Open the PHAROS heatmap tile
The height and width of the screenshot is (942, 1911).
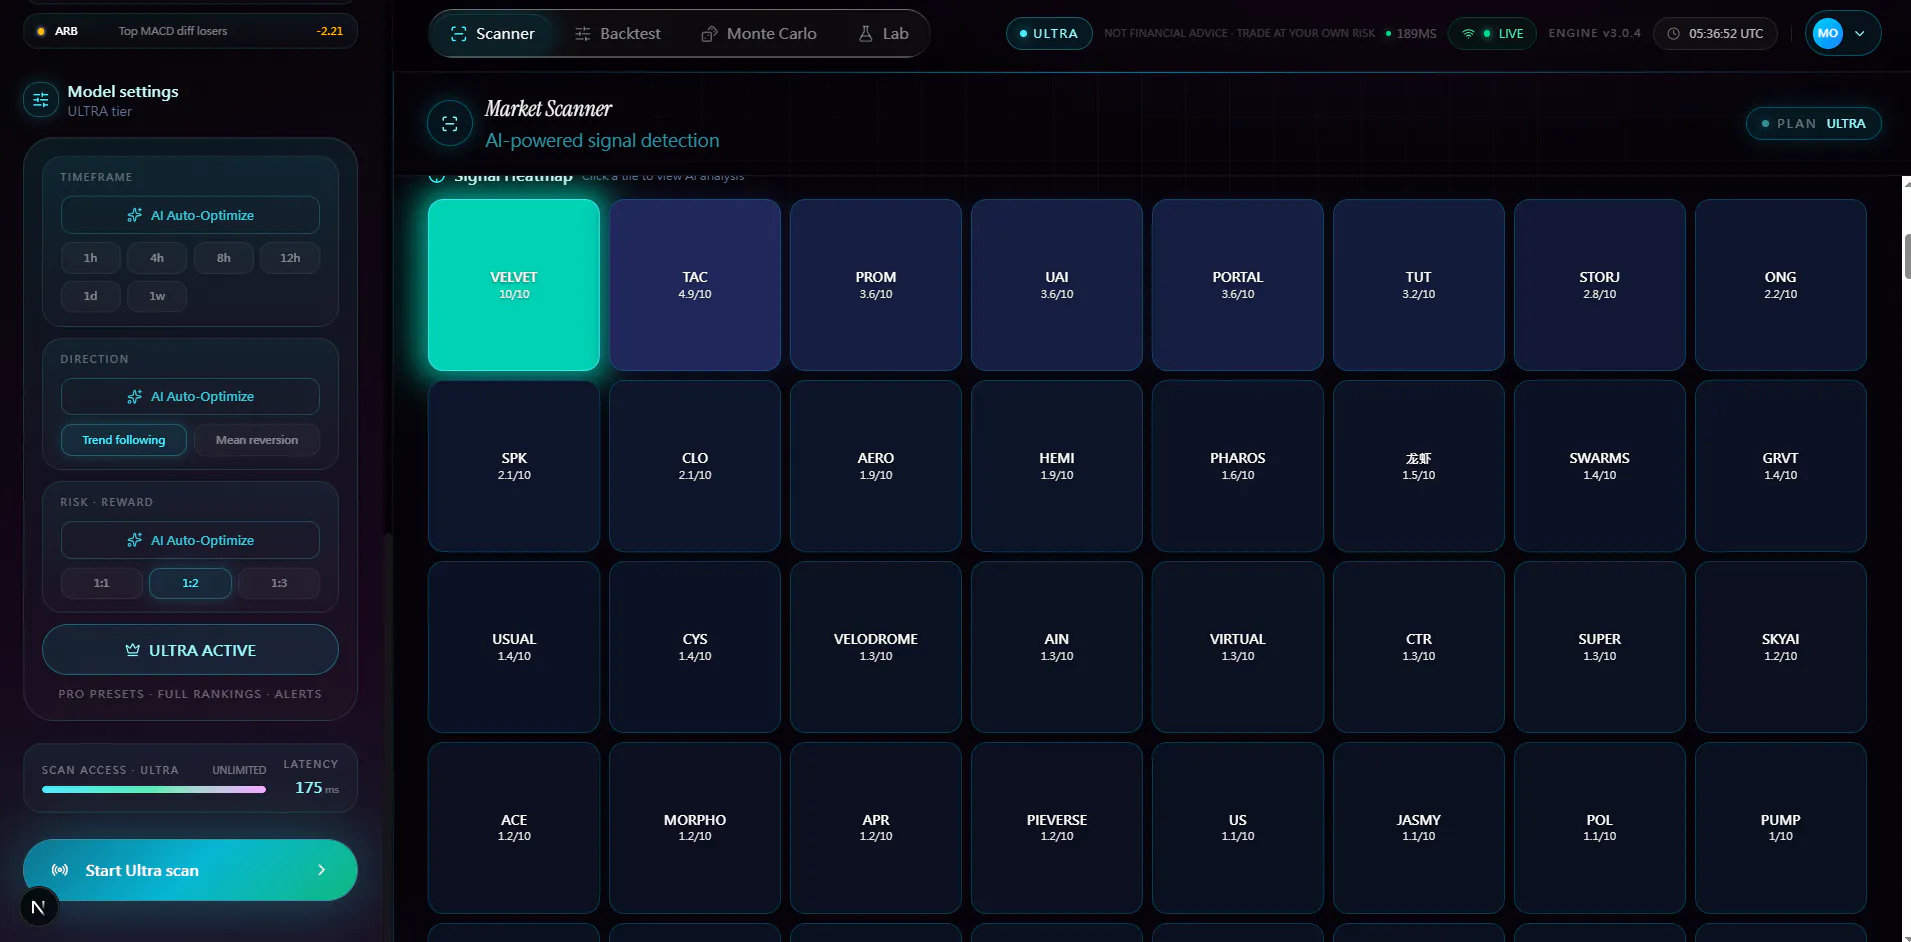pos(1238,466)
